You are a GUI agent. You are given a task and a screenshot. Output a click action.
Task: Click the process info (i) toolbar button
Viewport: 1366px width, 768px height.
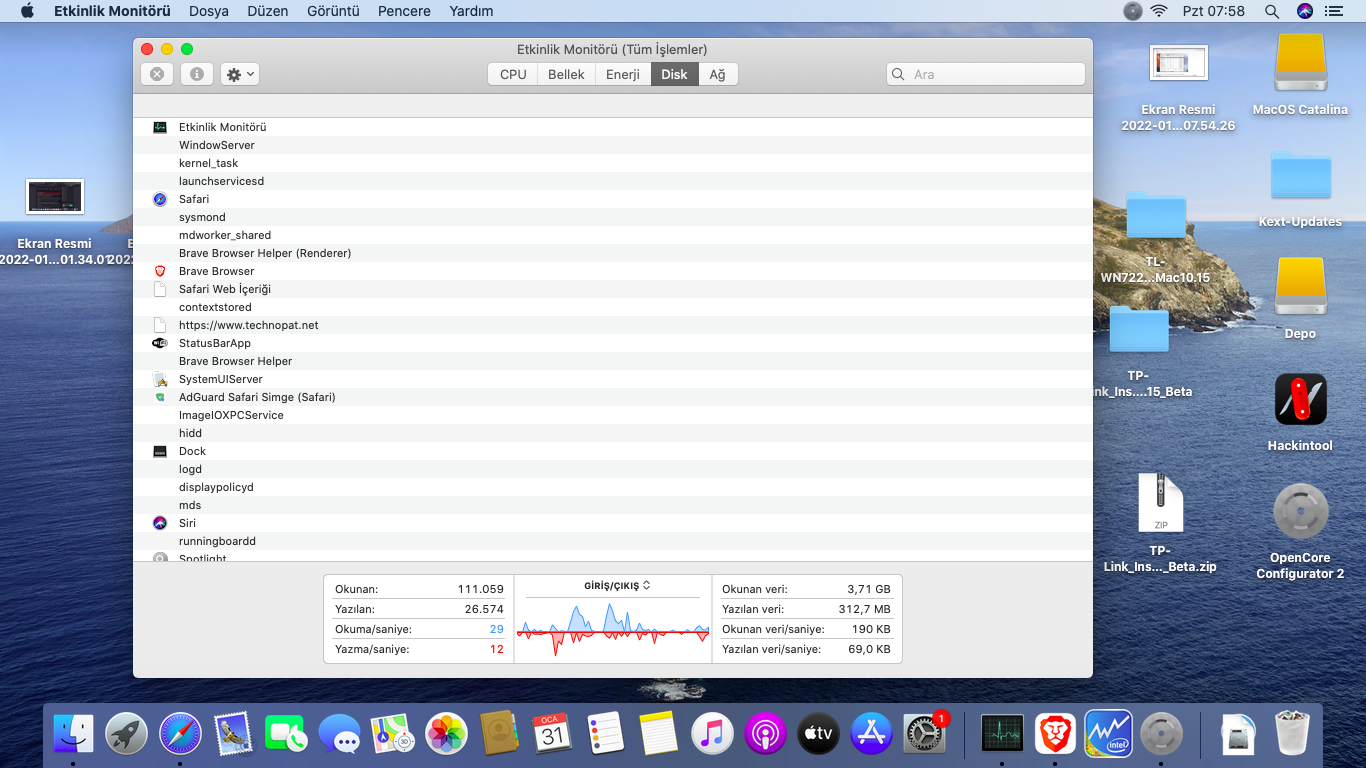click(197, 74)
